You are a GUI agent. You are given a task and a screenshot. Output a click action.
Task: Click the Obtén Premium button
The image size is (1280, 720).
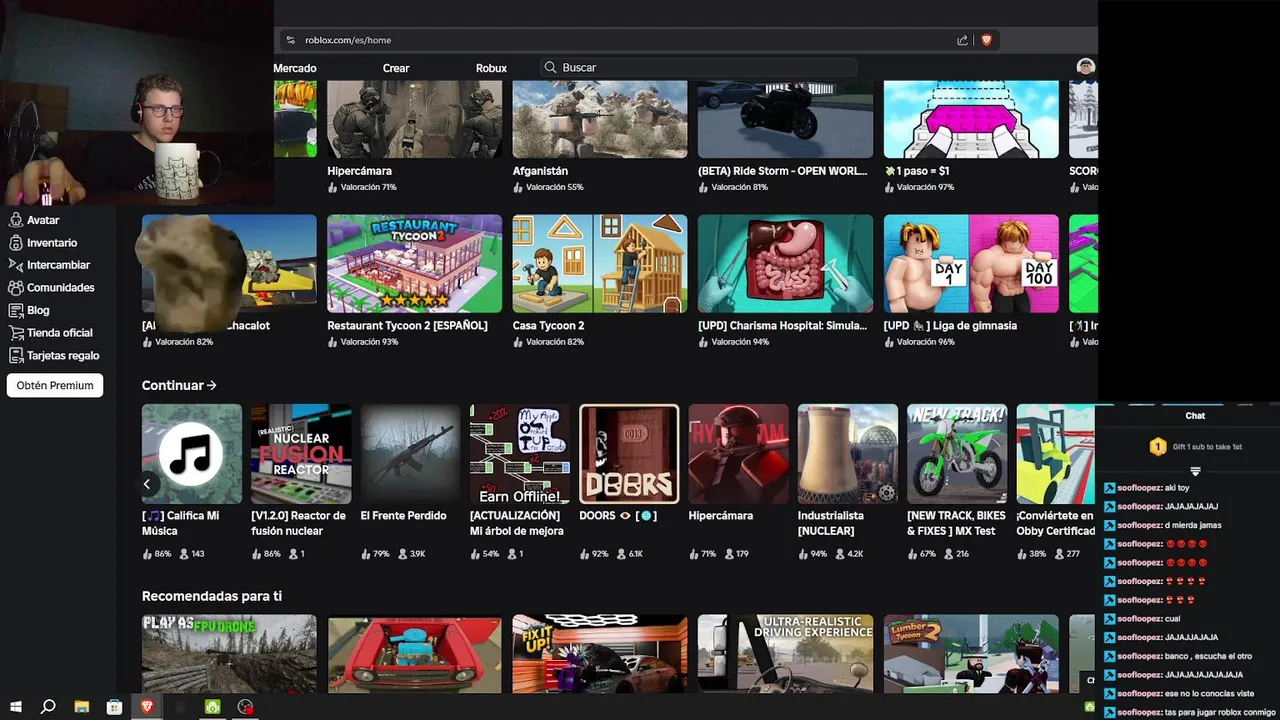[x=55, y=385]
